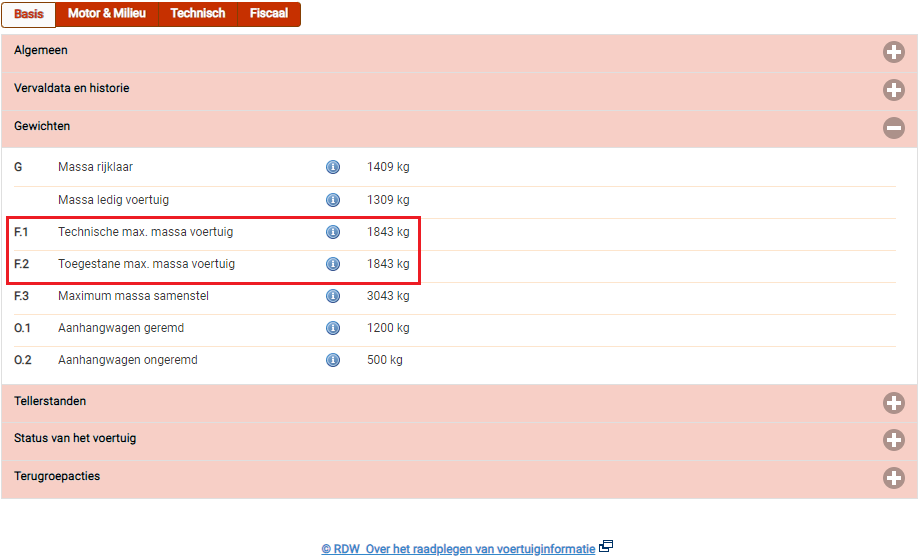This screenshot has width=919, height=560.
Task: Collapse the Gewichten section minus button
Action: coord(893,128)
